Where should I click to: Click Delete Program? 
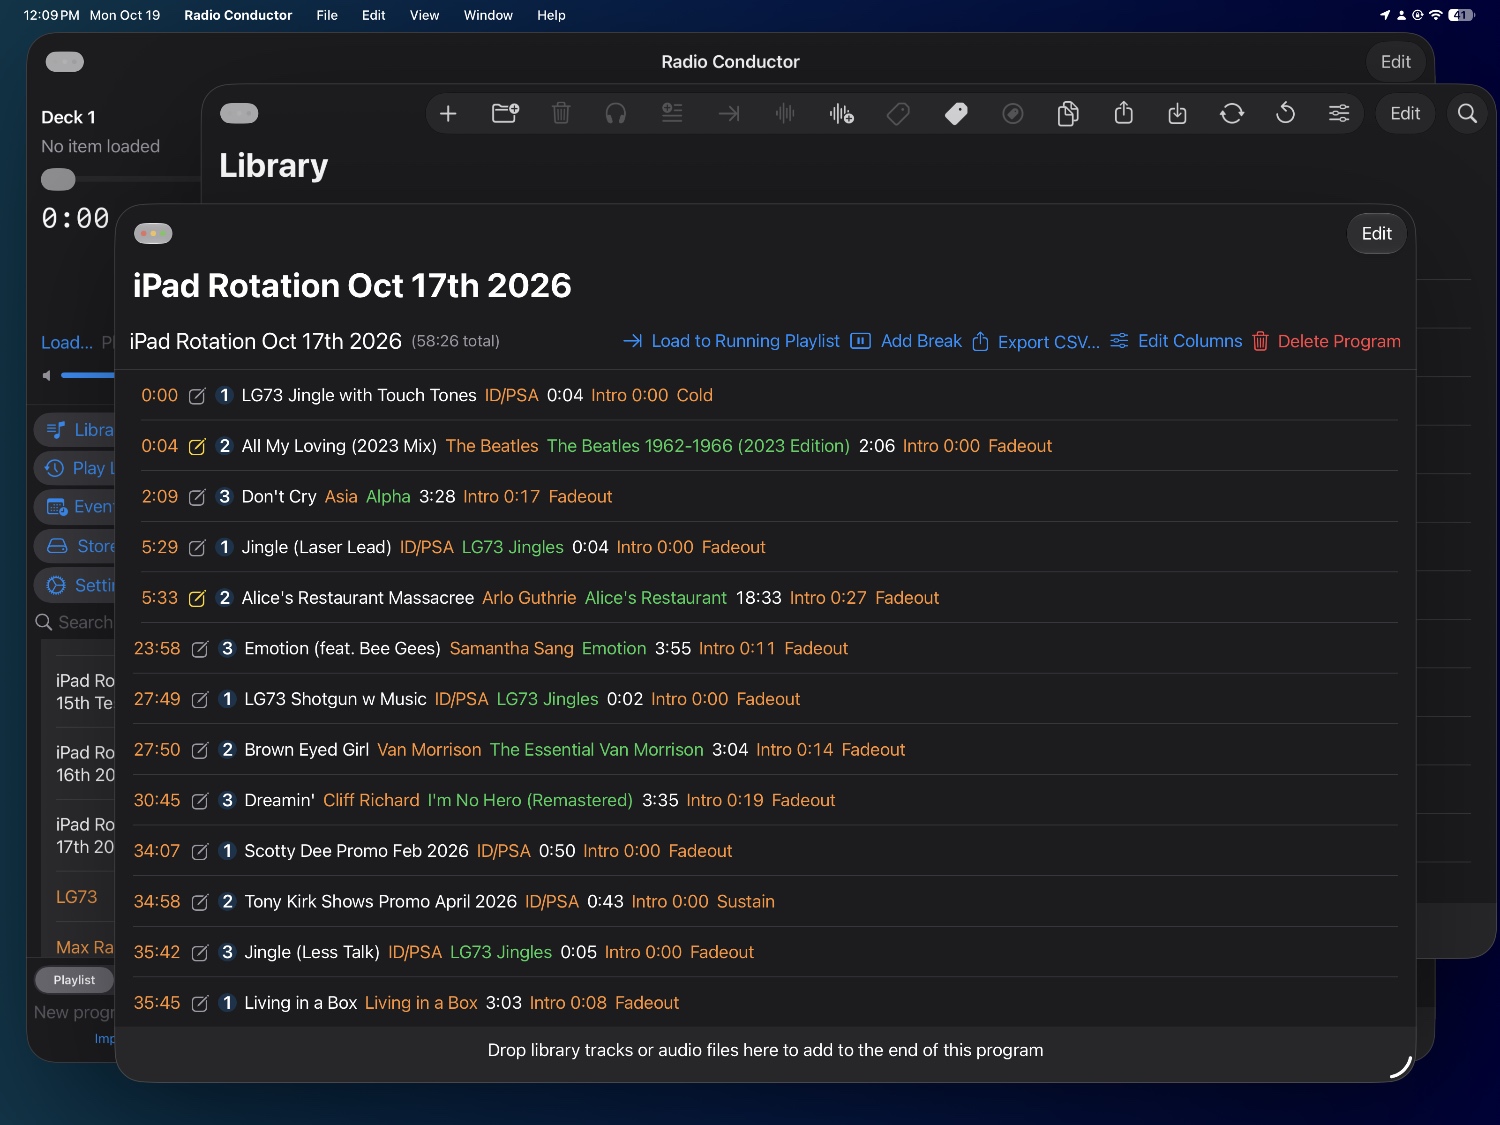[1326, 341]
